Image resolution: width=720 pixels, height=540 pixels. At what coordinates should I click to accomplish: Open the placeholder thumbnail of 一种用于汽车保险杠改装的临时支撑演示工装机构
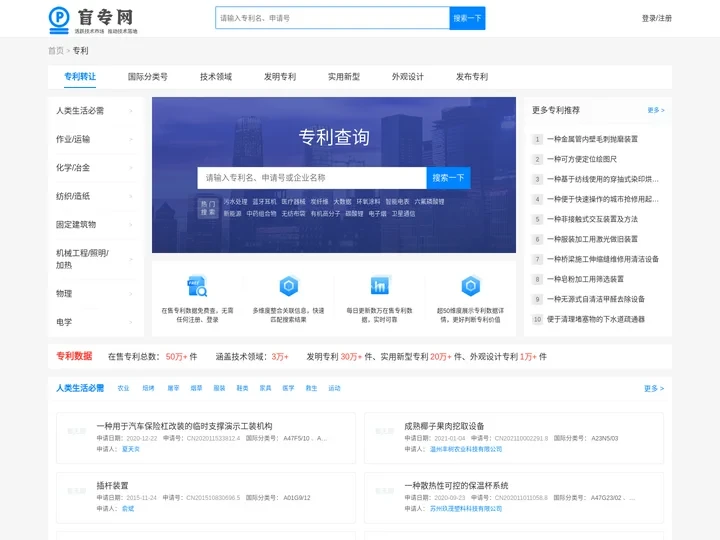pos(77,431)
